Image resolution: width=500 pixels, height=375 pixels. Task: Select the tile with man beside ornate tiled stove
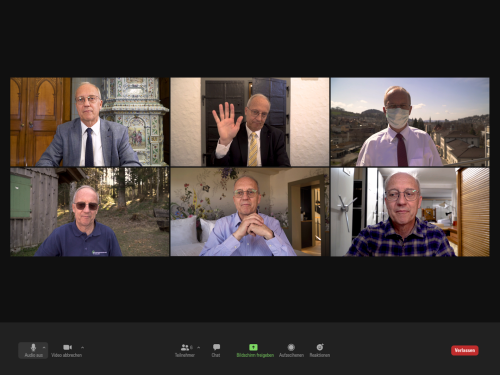pos(90,122)
